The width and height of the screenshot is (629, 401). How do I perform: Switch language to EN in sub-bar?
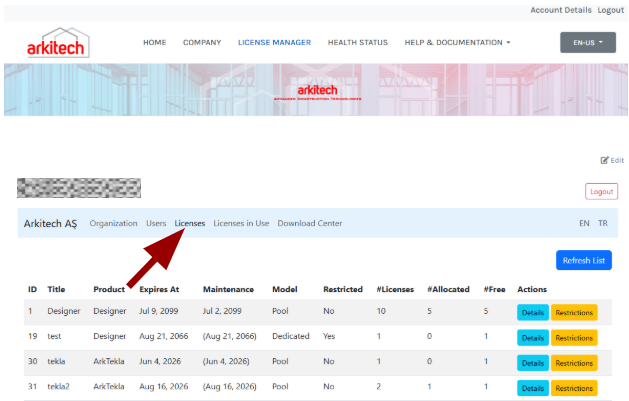584,223
